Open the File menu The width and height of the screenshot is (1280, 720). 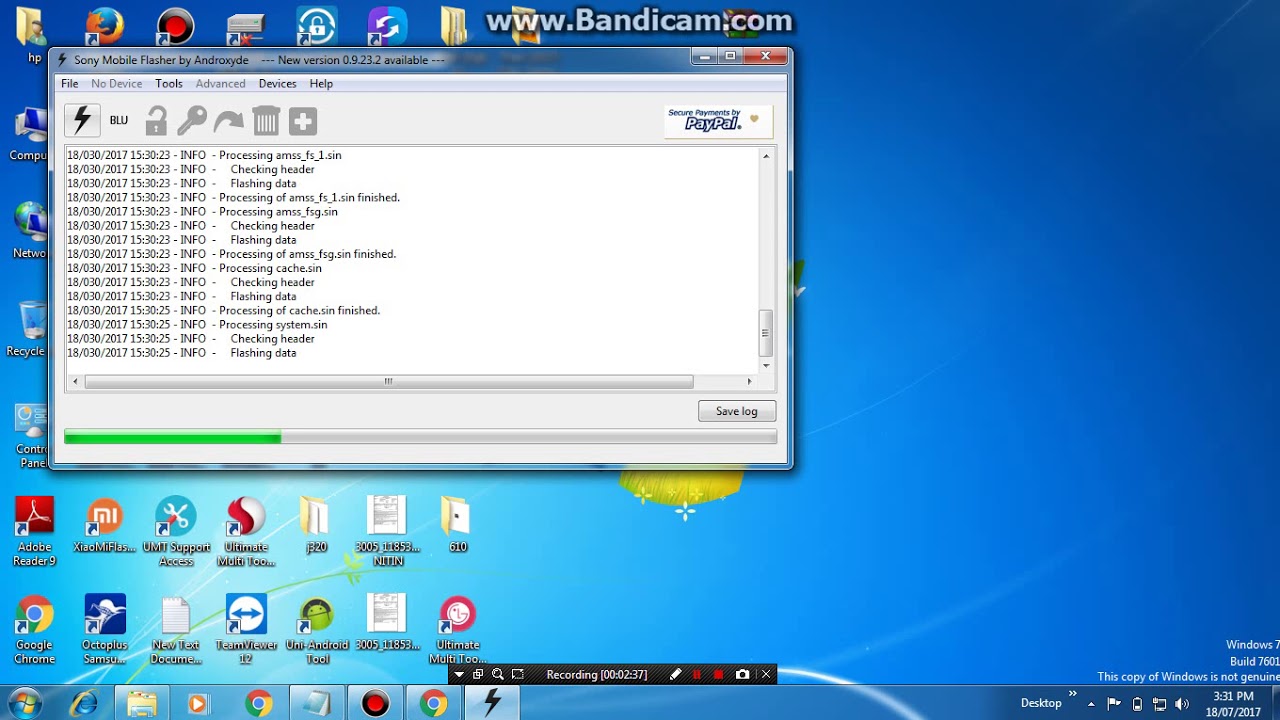coord(70,84)
